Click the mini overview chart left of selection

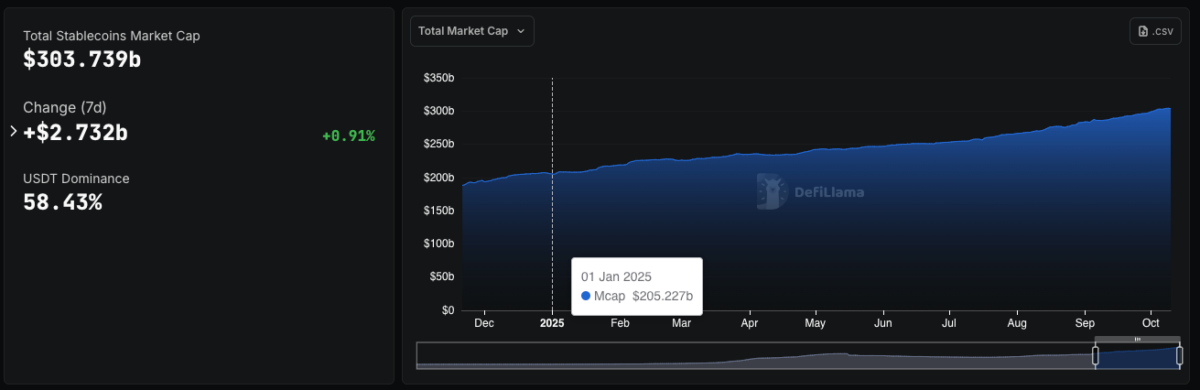[755, 356]
